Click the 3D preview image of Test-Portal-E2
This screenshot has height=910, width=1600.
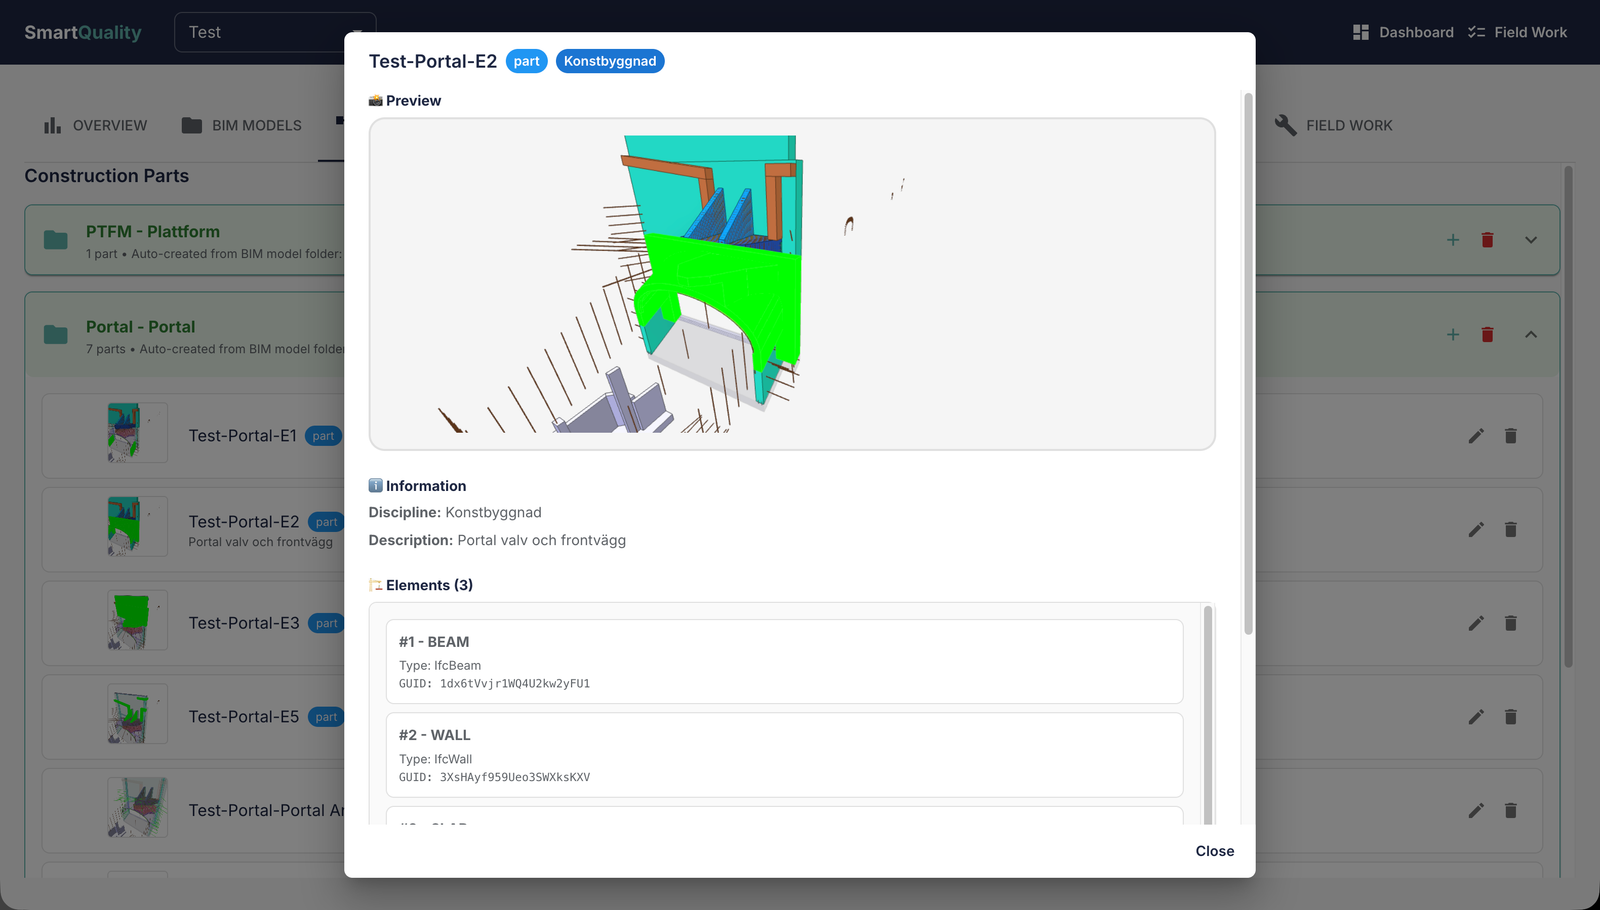point(792,284)
